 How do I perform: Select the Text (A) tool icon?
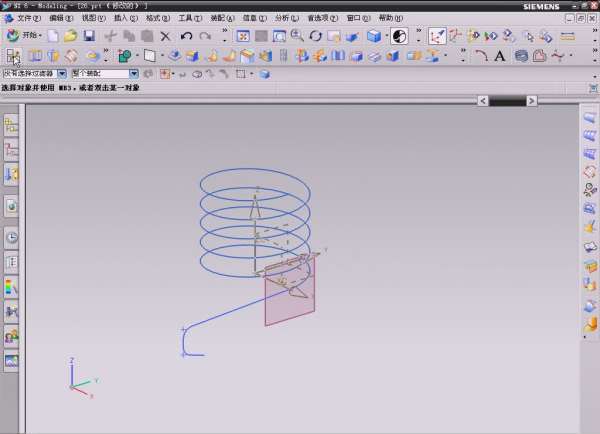click(x=500, y=56)
